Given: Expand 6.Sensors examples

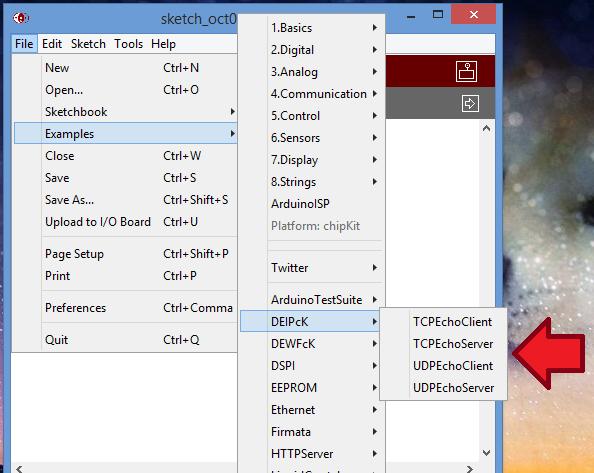Looking at the screenshot, I should [311, 137].
